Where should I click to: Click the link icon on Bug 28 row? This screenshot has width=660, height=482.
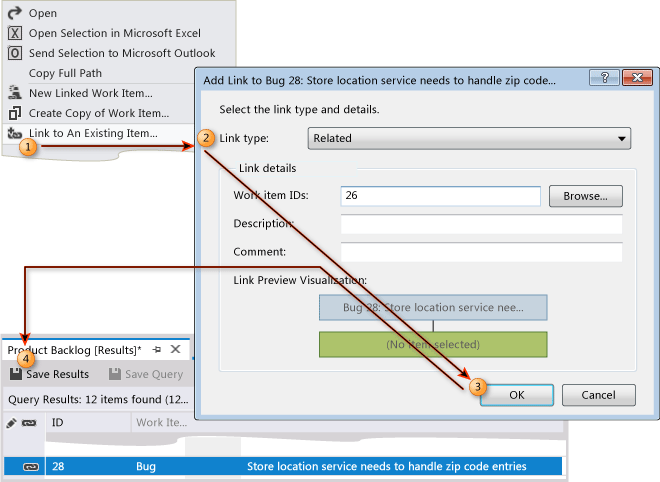pyautogui.click(x=31, y=466)
